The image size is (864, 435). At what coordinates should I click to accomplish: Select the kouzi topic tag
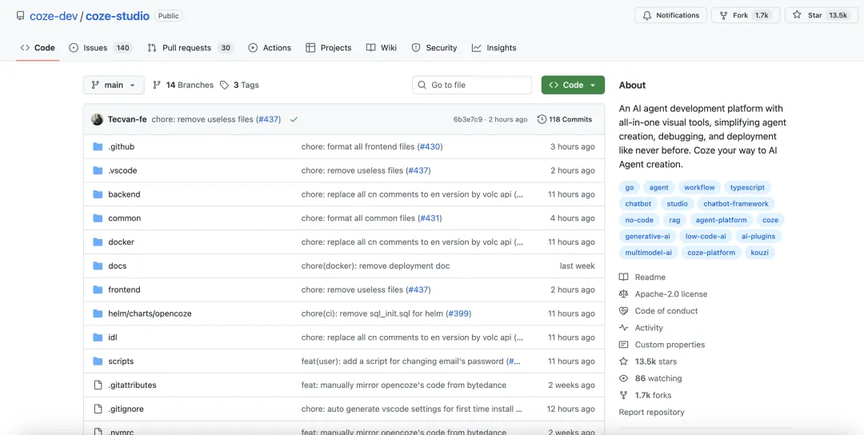point(759,253)
